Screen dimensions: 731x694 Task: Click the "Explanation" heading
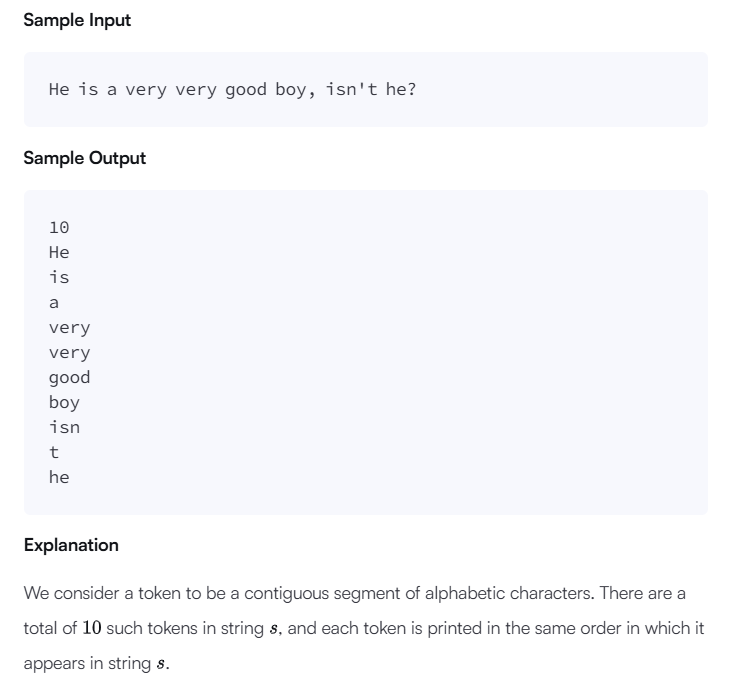point(71,545)
